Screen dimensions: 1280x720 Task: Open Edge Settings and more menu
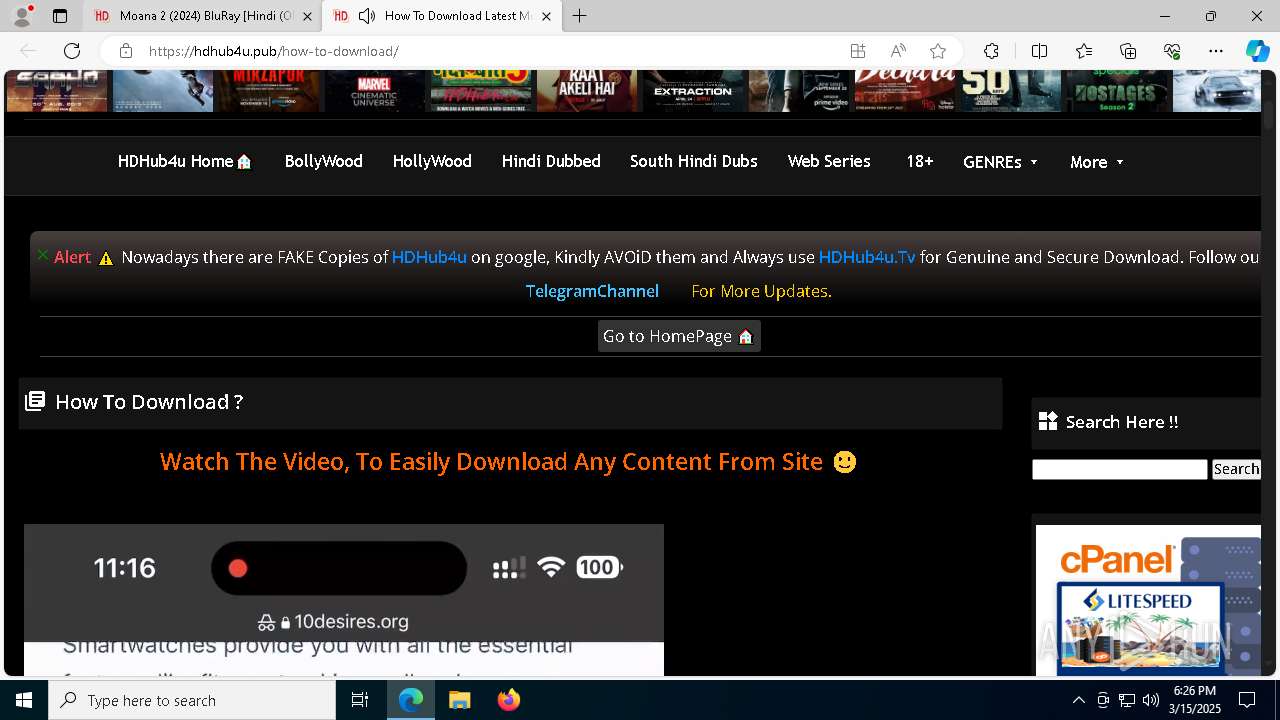pyautogui.click(x=1216, y=51)
